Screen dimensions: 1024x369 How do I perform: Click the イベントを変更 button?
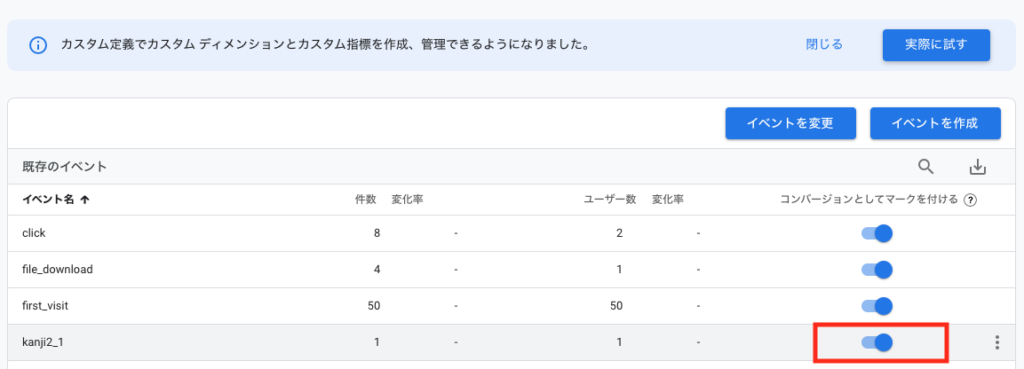[790, 123]
